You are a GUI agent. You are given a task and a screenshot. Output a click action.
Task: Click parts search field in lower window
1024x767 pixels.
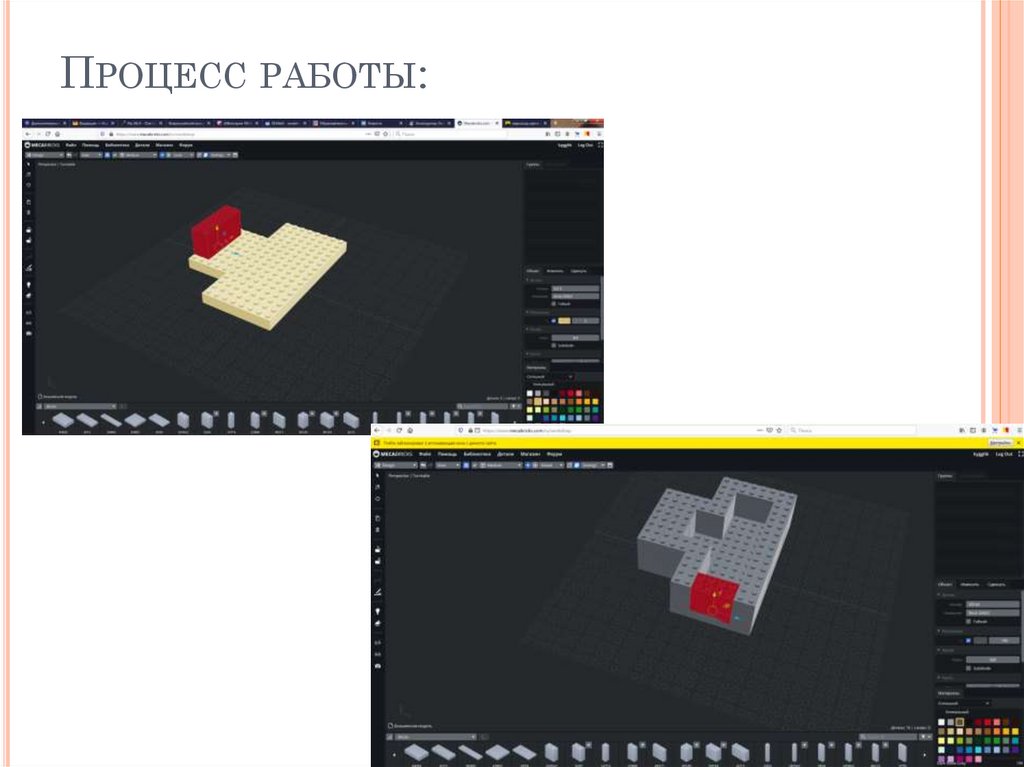point(889,737)
